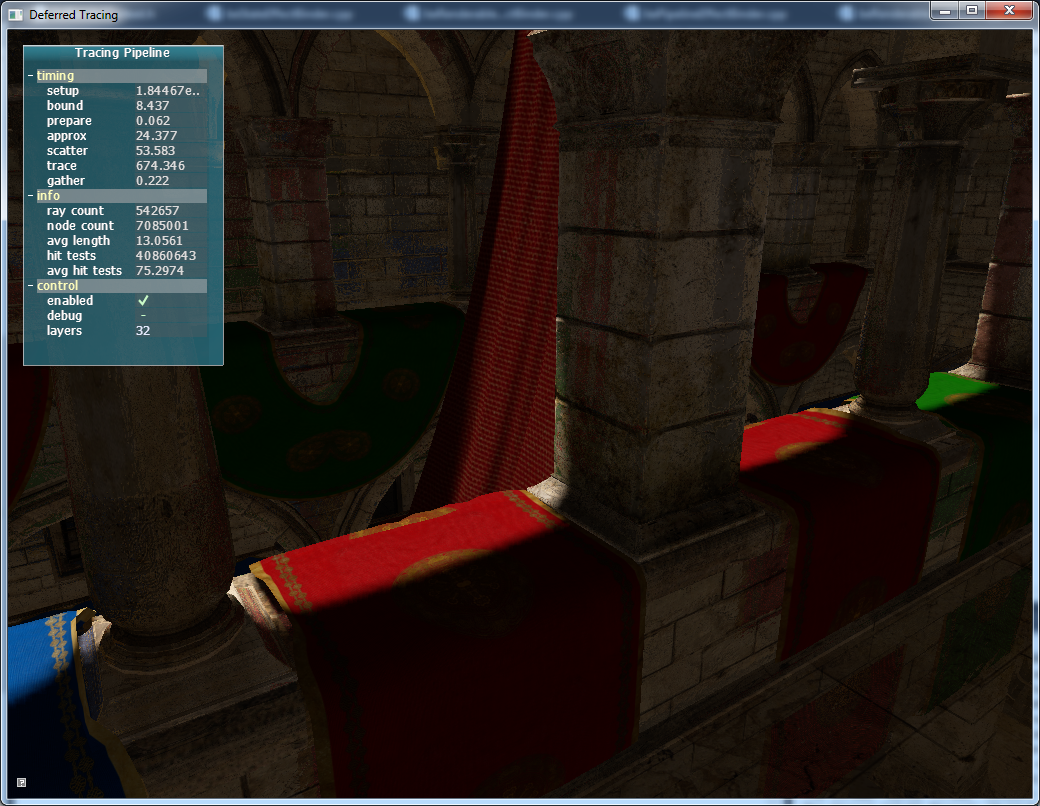Maximize the Deferred Tracing window

[971, 10]
